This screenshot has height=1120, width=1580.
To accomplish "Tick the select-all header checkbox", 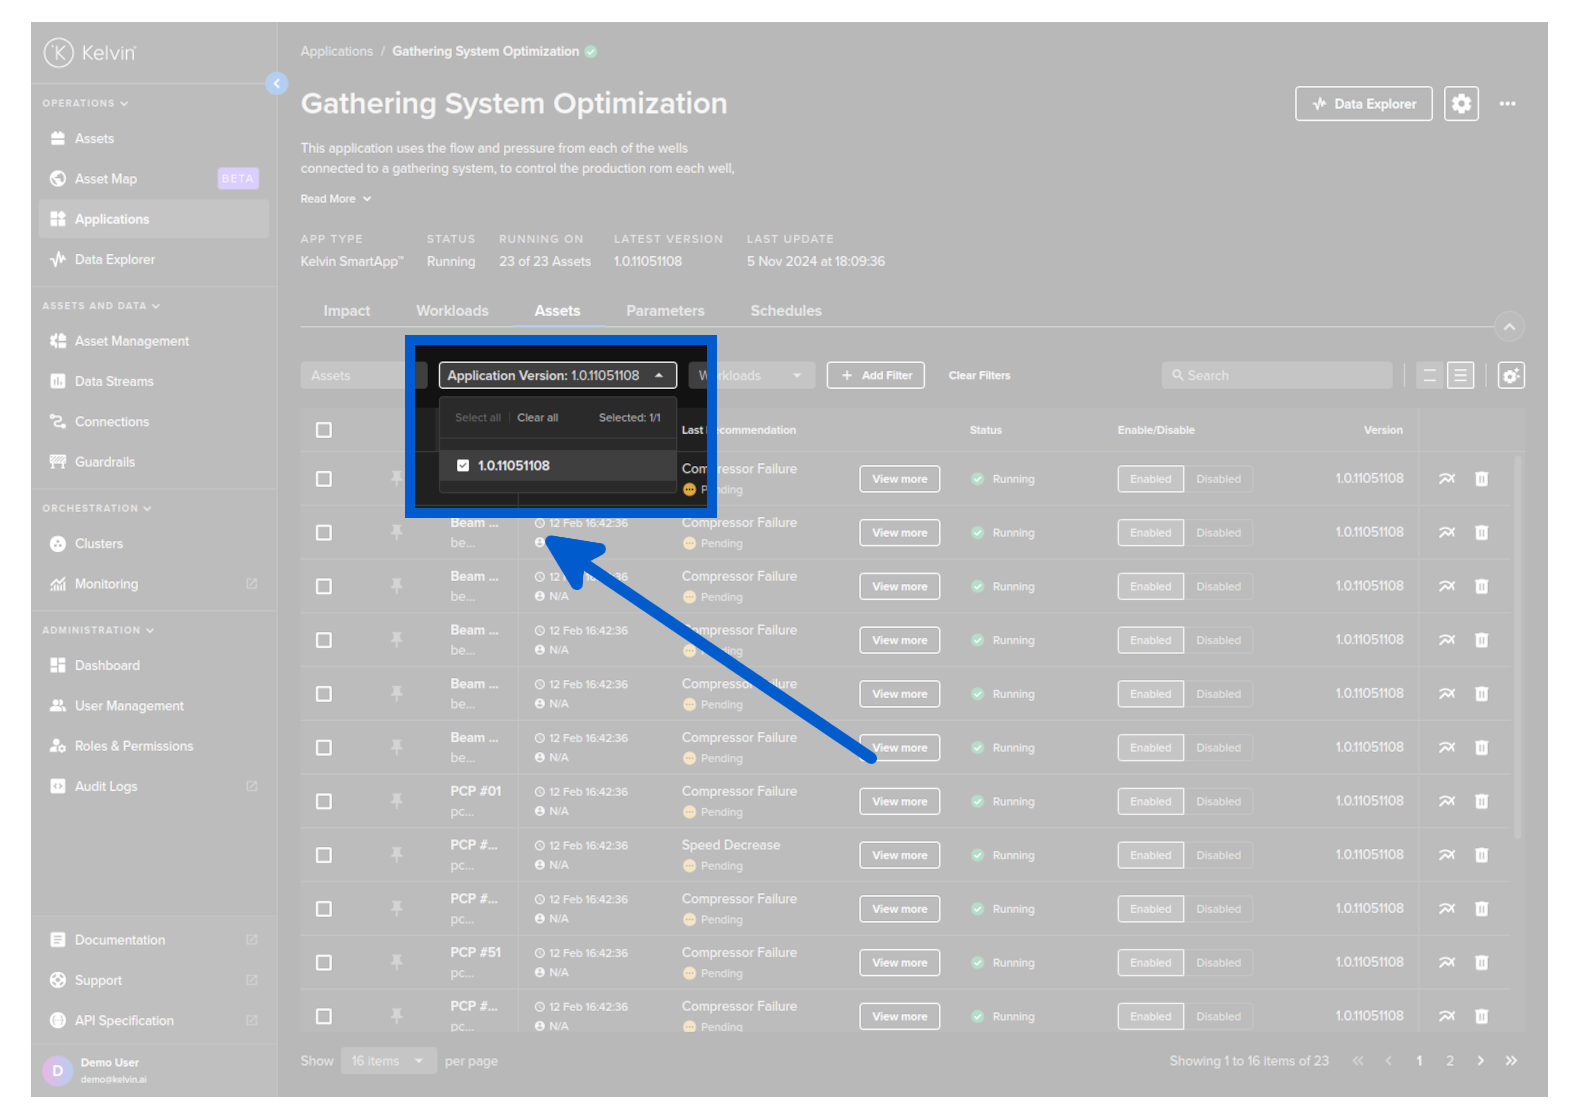I will (x=324, y=430).
